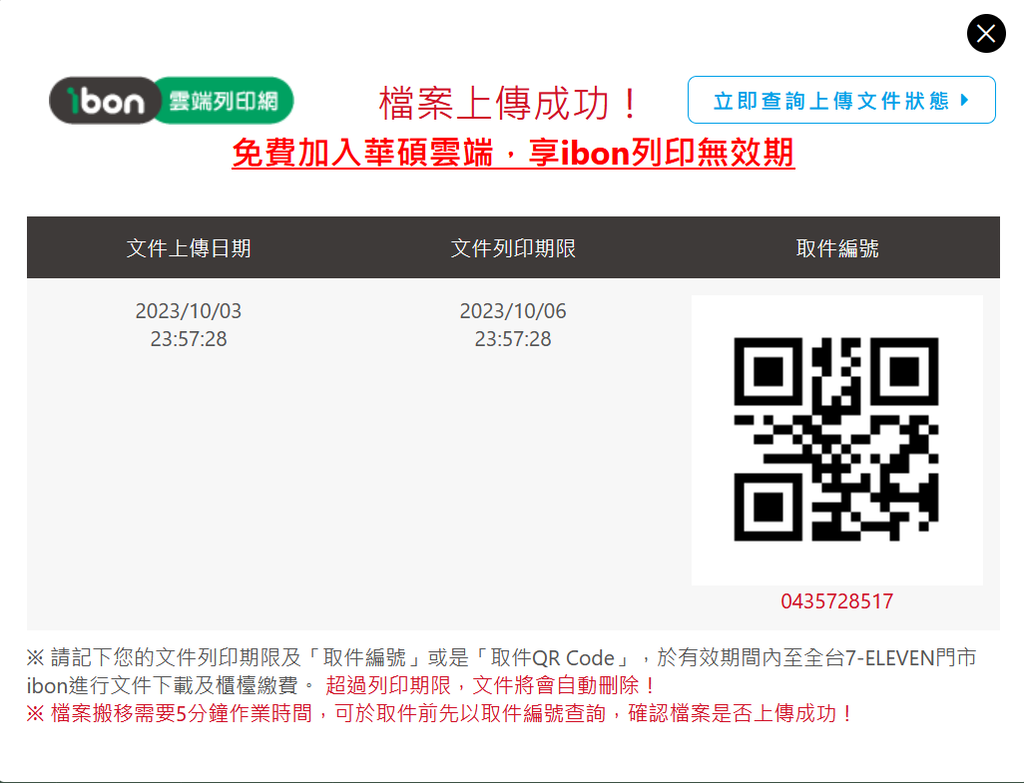Open the 免費加入華碩雲端 promotional link
Screen dimensions: 1024x784
pos(513,153)
